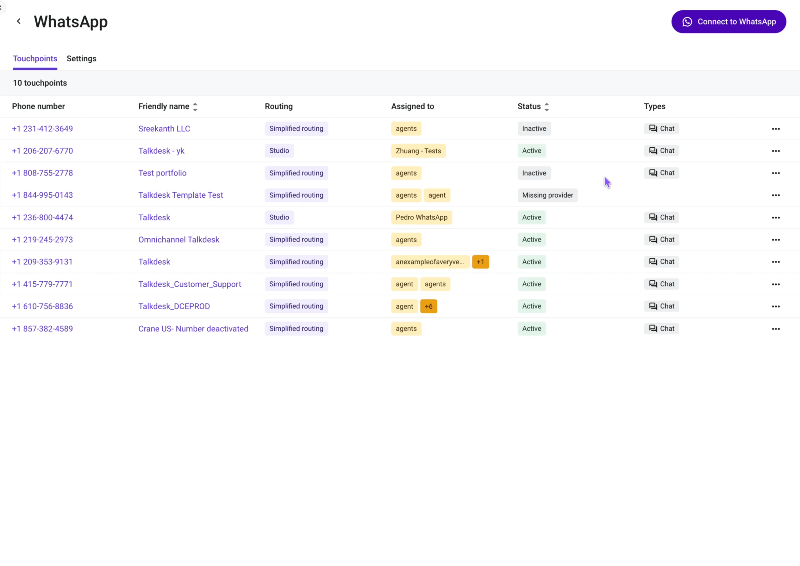The height and width of the screenshot is (566, 800).
Task: Click the Assigned to column header
Action: pos(412,106)
